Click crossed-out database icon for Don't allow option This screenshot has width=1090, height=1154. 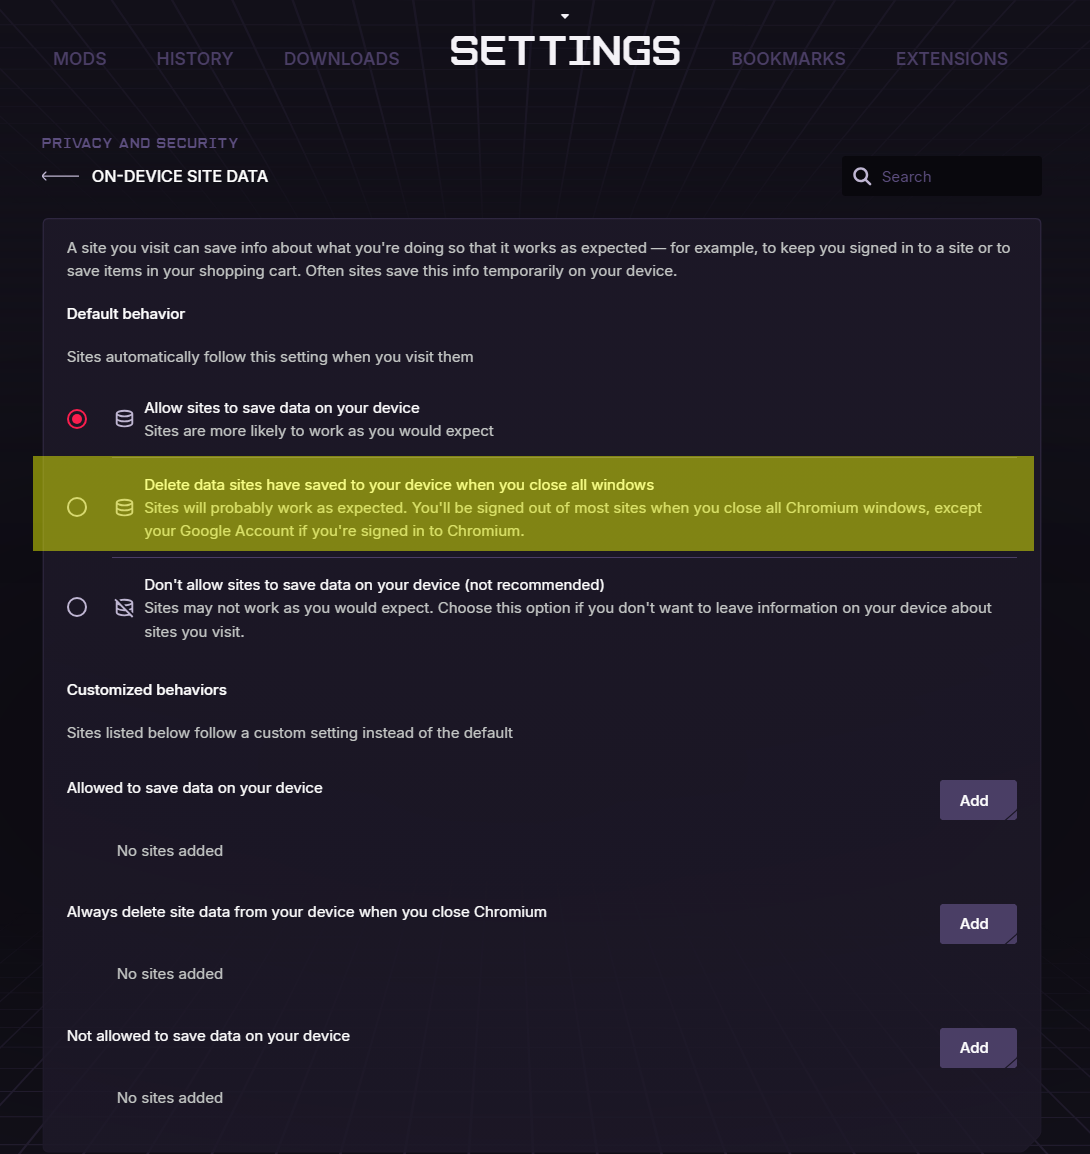click(x=124, y=607)
